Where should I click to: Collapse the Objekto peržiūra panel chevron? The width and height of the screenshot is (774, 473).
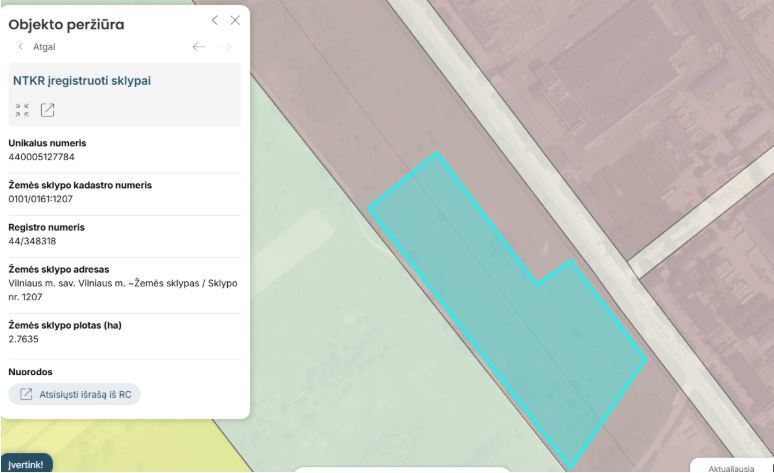(x=214, y=20)
